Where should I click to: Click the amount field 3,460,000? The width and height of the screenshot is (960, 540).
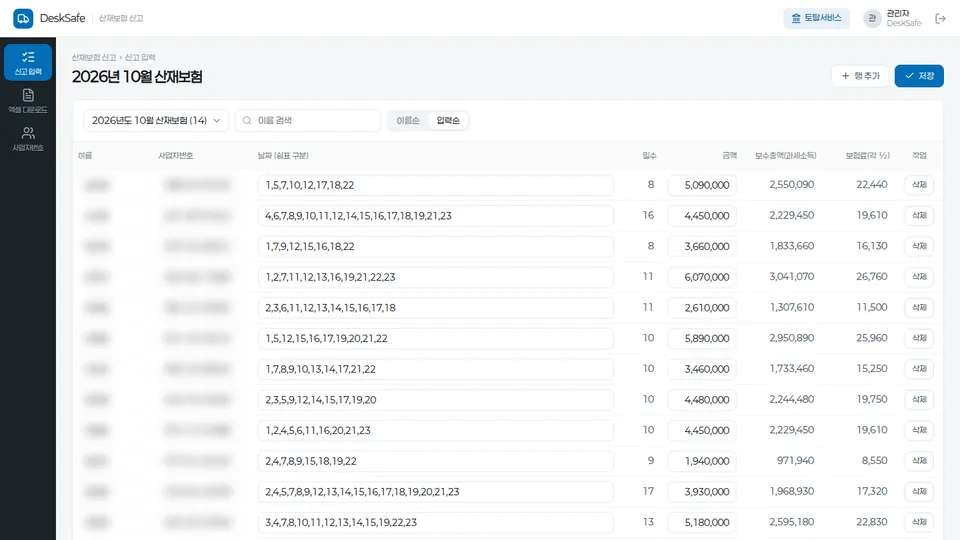702,369
